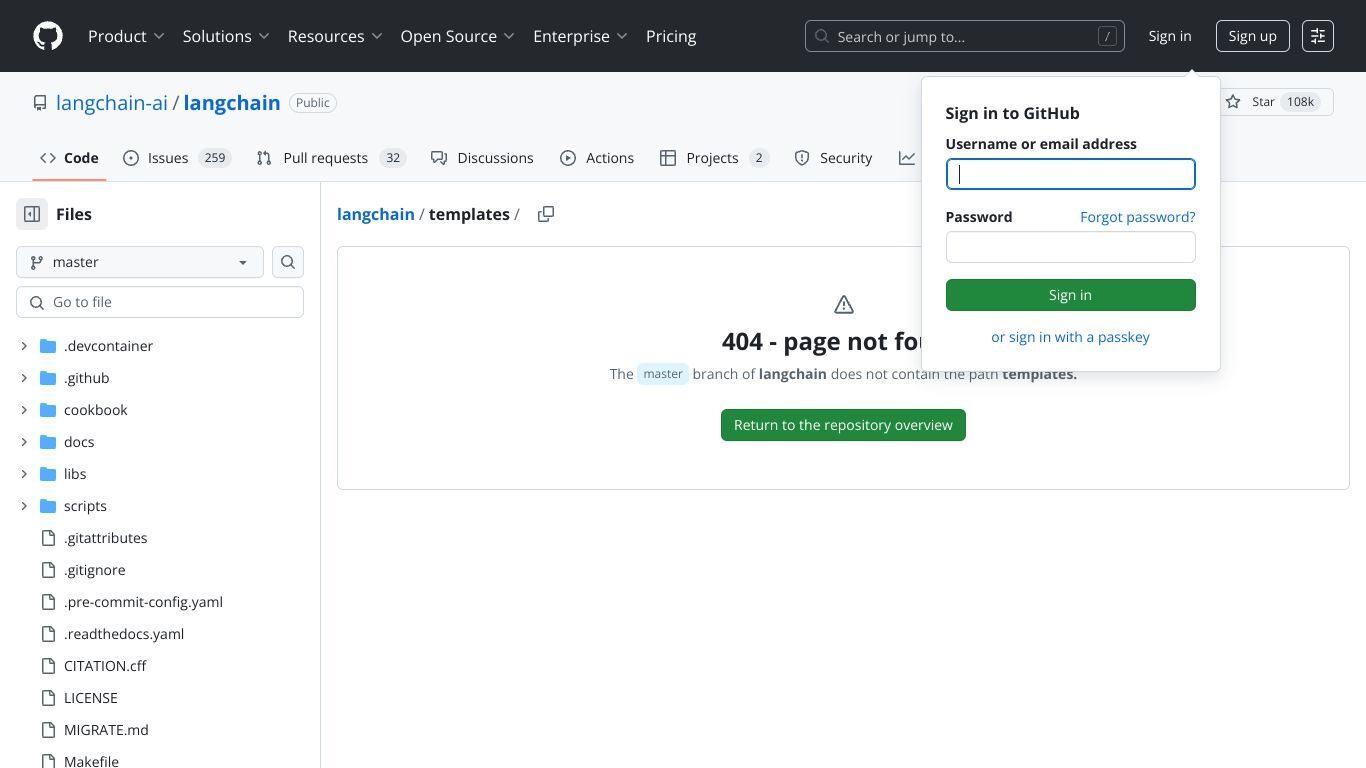1366x768 pixels.
Task: Switch to the Security tab
Action: point(833,158)
